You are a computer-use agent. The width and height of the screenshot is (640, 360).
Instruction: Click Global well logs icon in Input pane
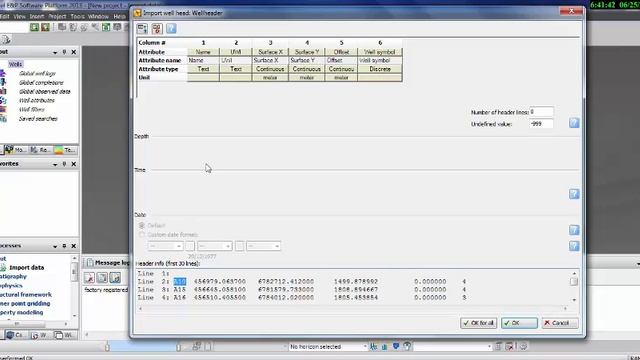(x=3, y=73)
